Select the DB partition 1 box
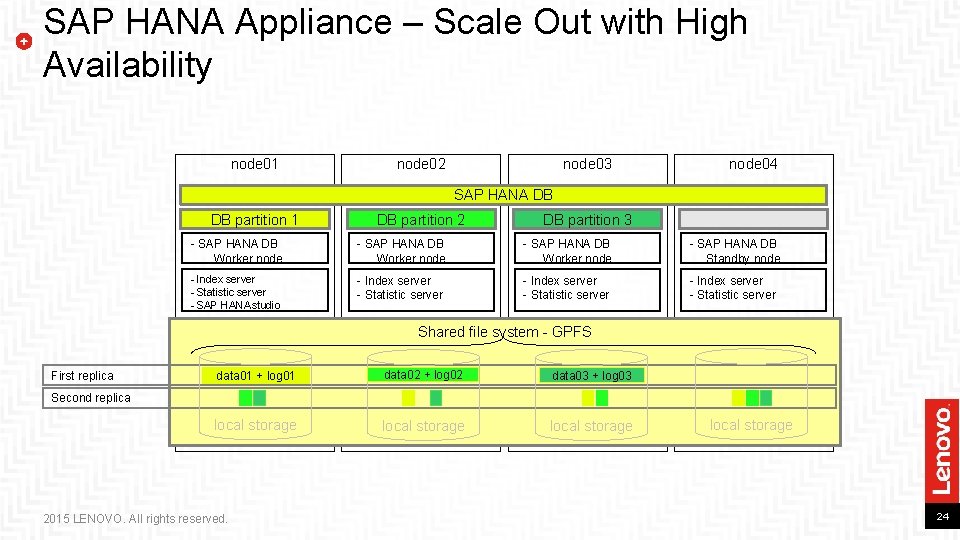This screenshot has height=540, width=960. [x=255, y=219]
